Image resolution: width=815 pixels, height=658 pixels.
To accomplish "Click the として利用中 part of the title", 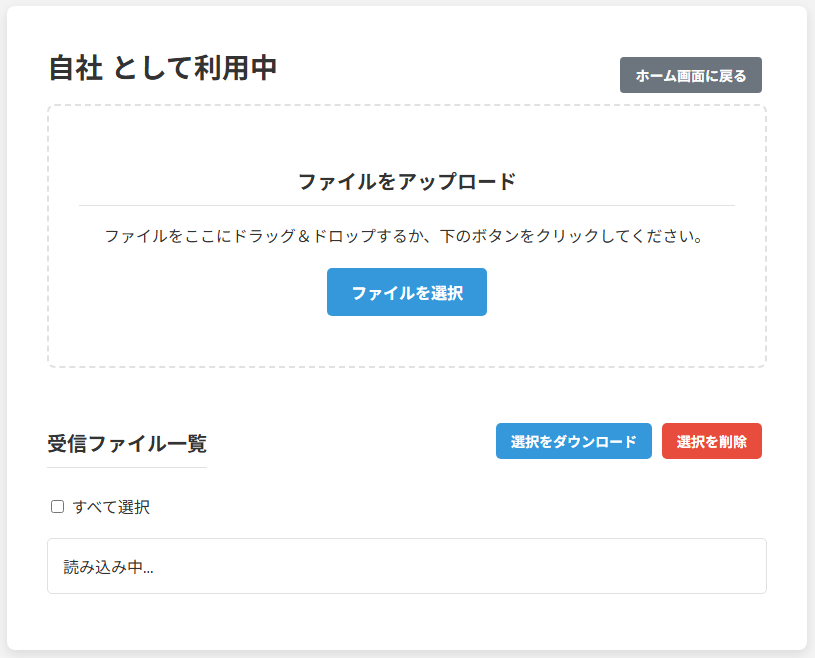I will click(195, 68).
